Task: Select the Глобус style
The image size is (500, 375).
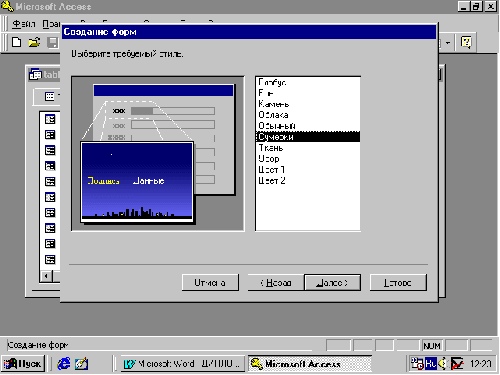Action: (308, 82)
